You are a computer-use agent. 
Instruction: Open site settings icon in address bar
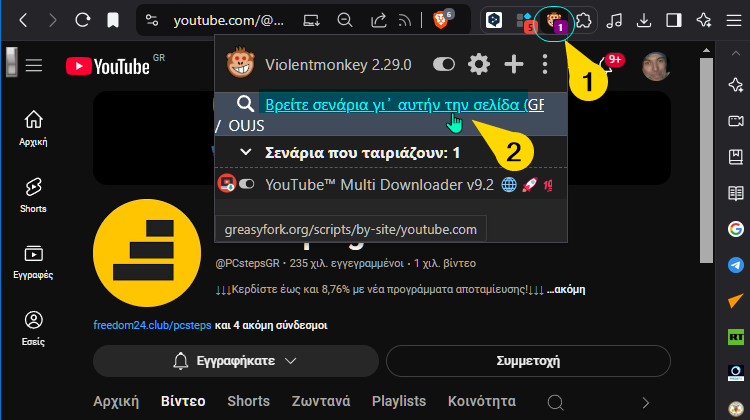point(152,20)
